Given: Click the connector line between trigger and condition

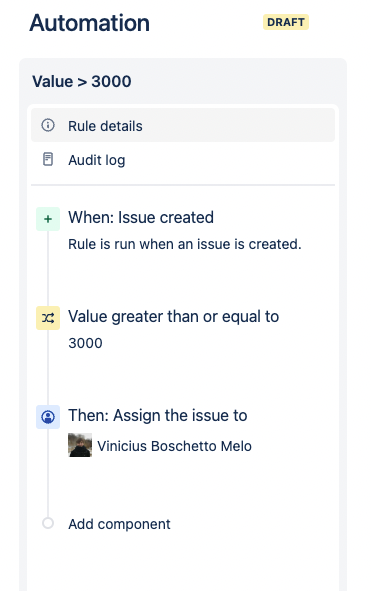Looking at the screenshot, I should pyautogui.click(x=48, y=268).
